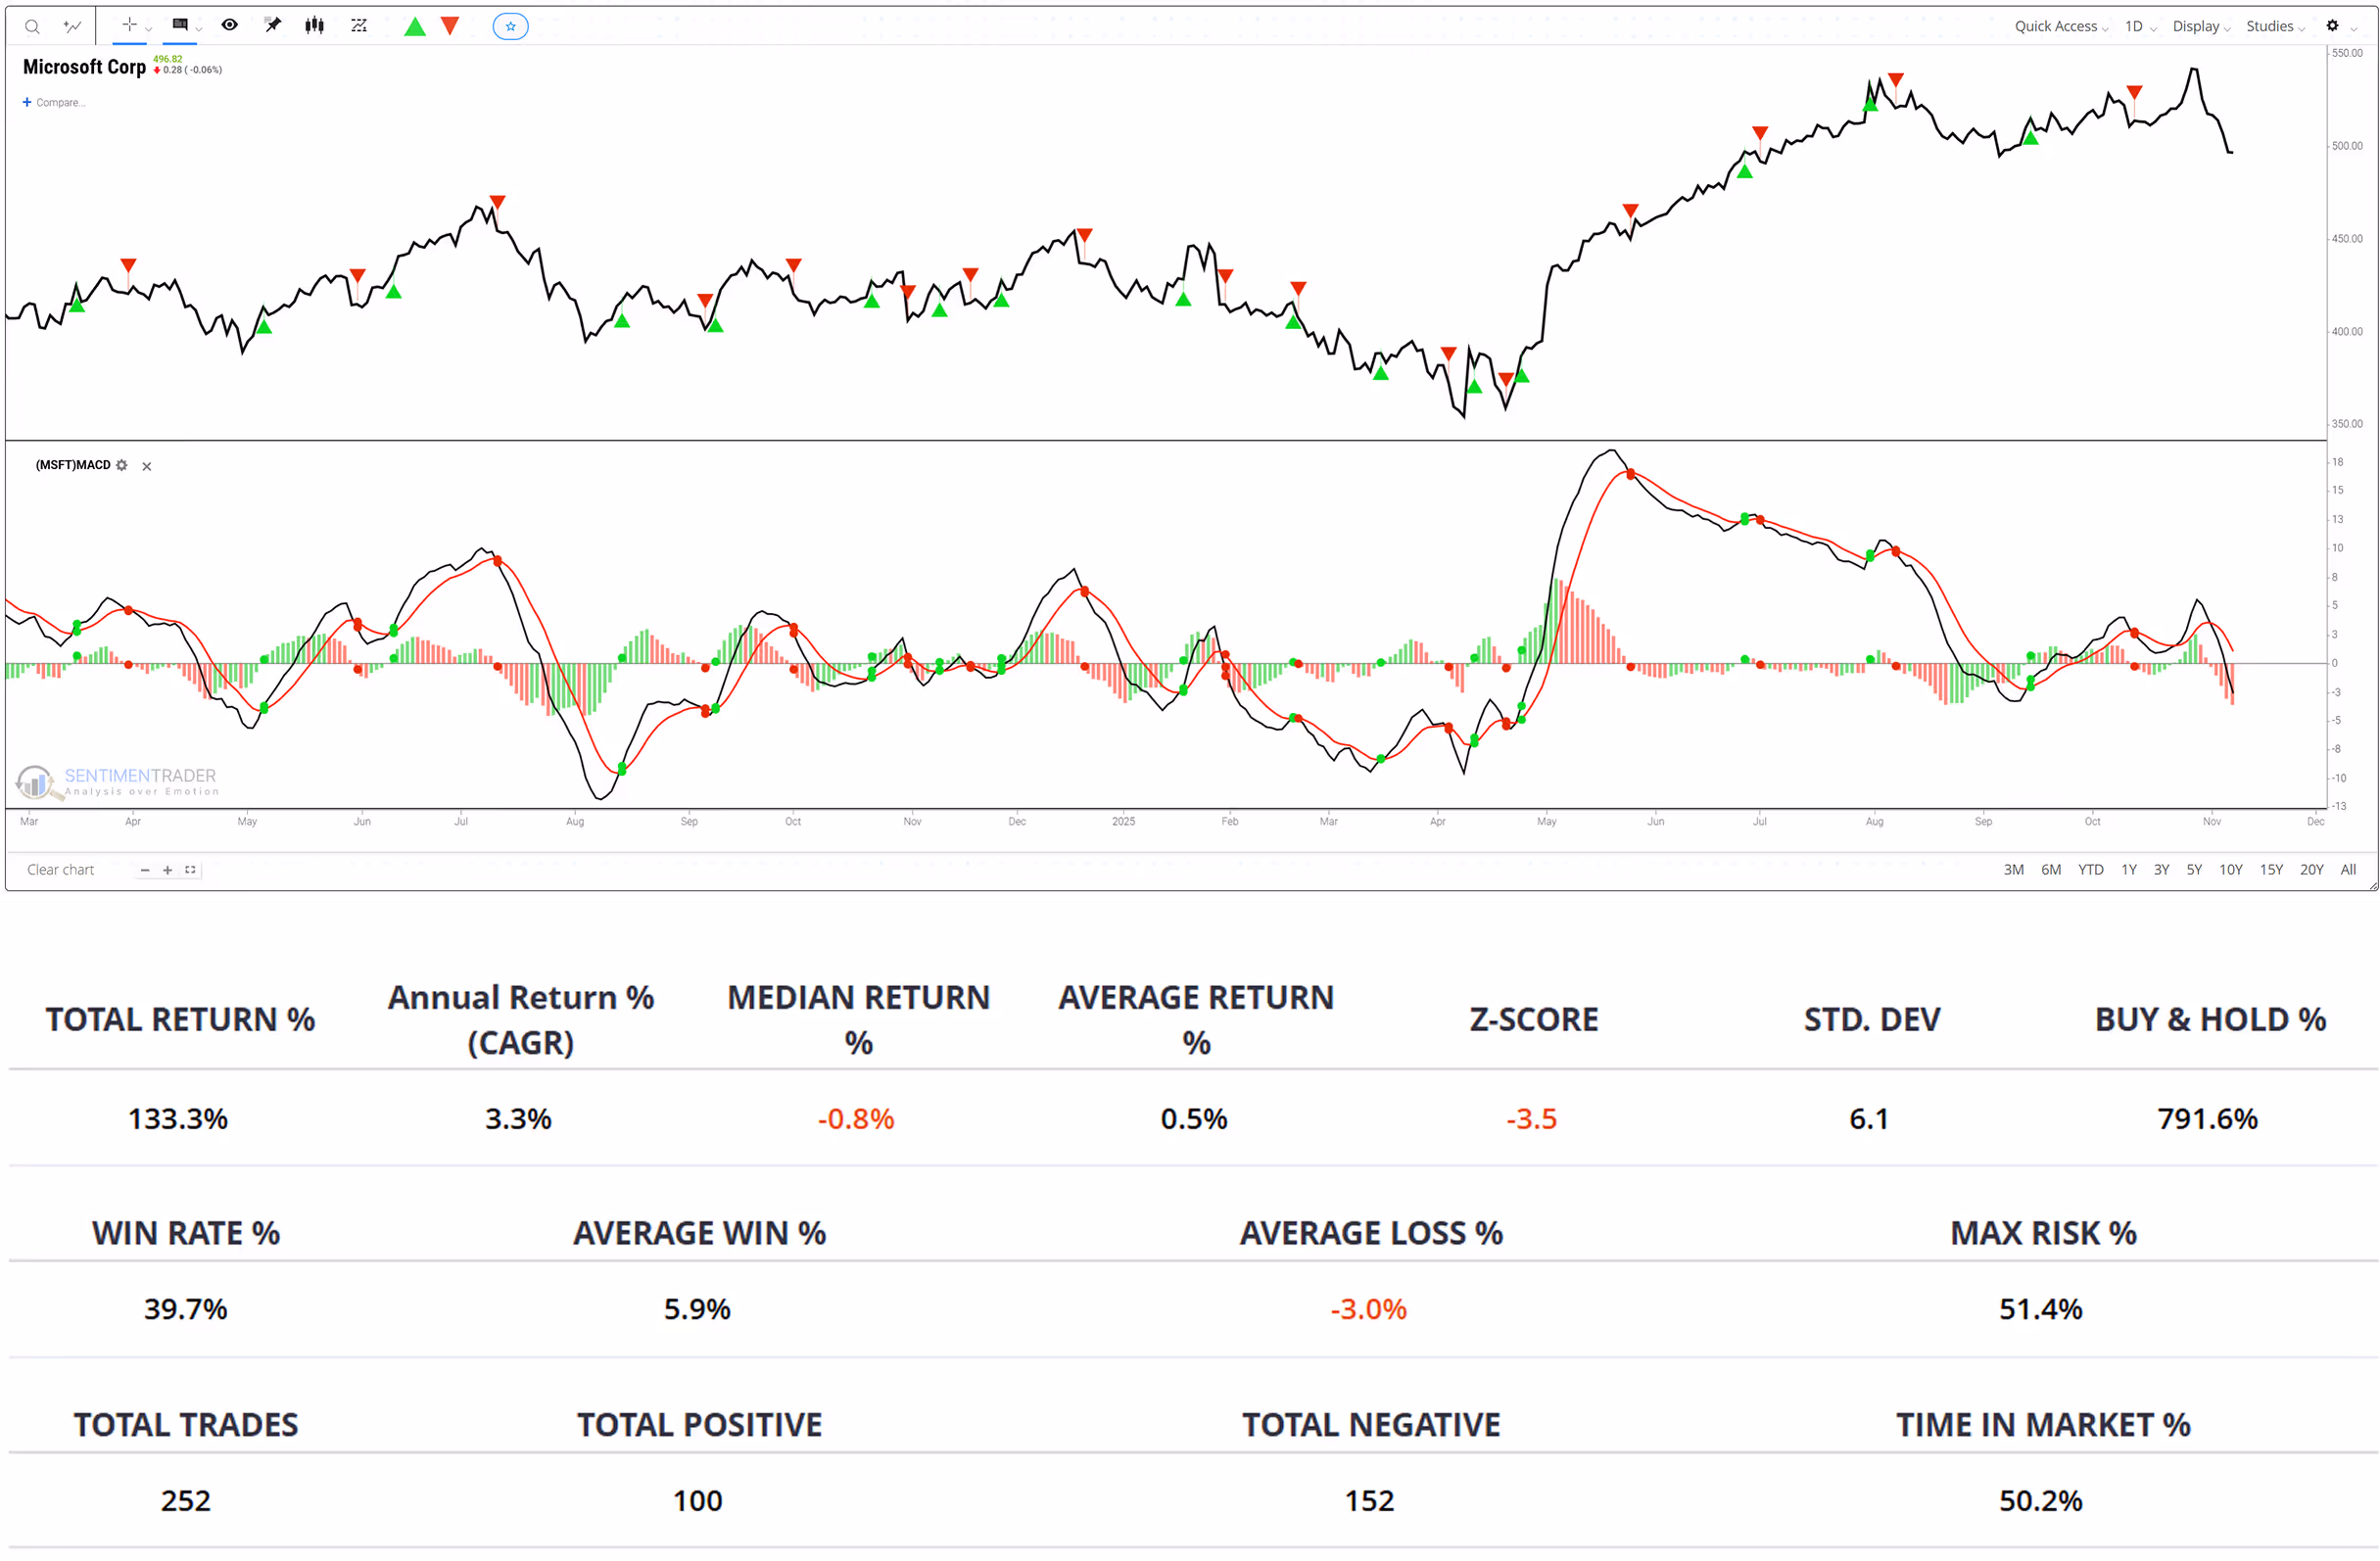
Task: Click the symbol search magnifier icon
Action: 32,27
